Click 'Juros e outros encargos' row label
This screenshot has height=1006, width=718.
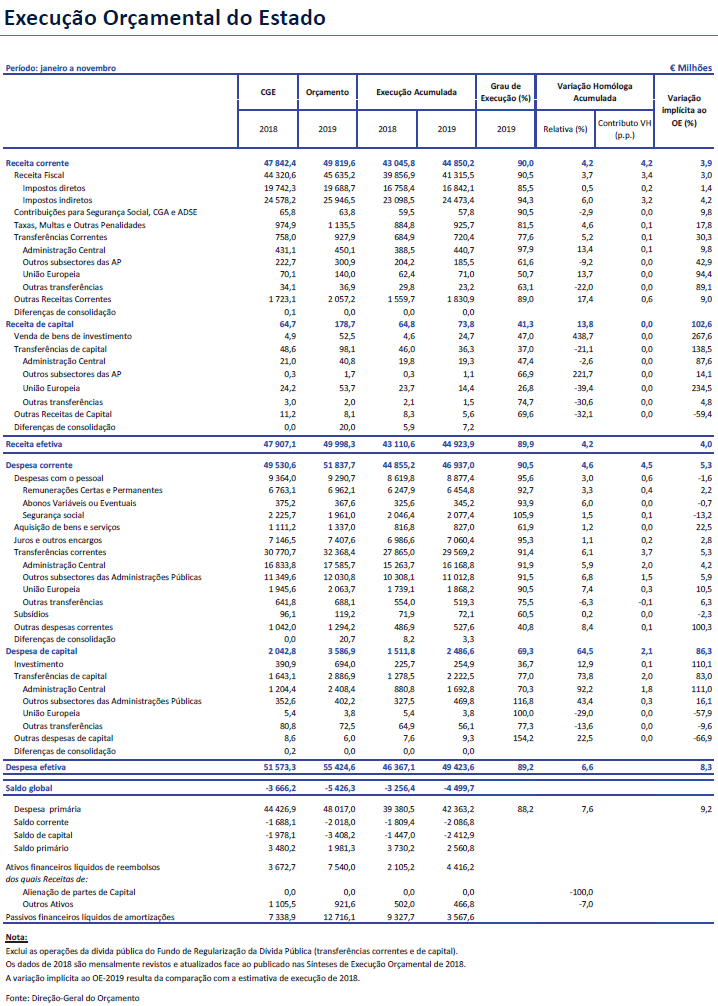(x=58, y=540)
